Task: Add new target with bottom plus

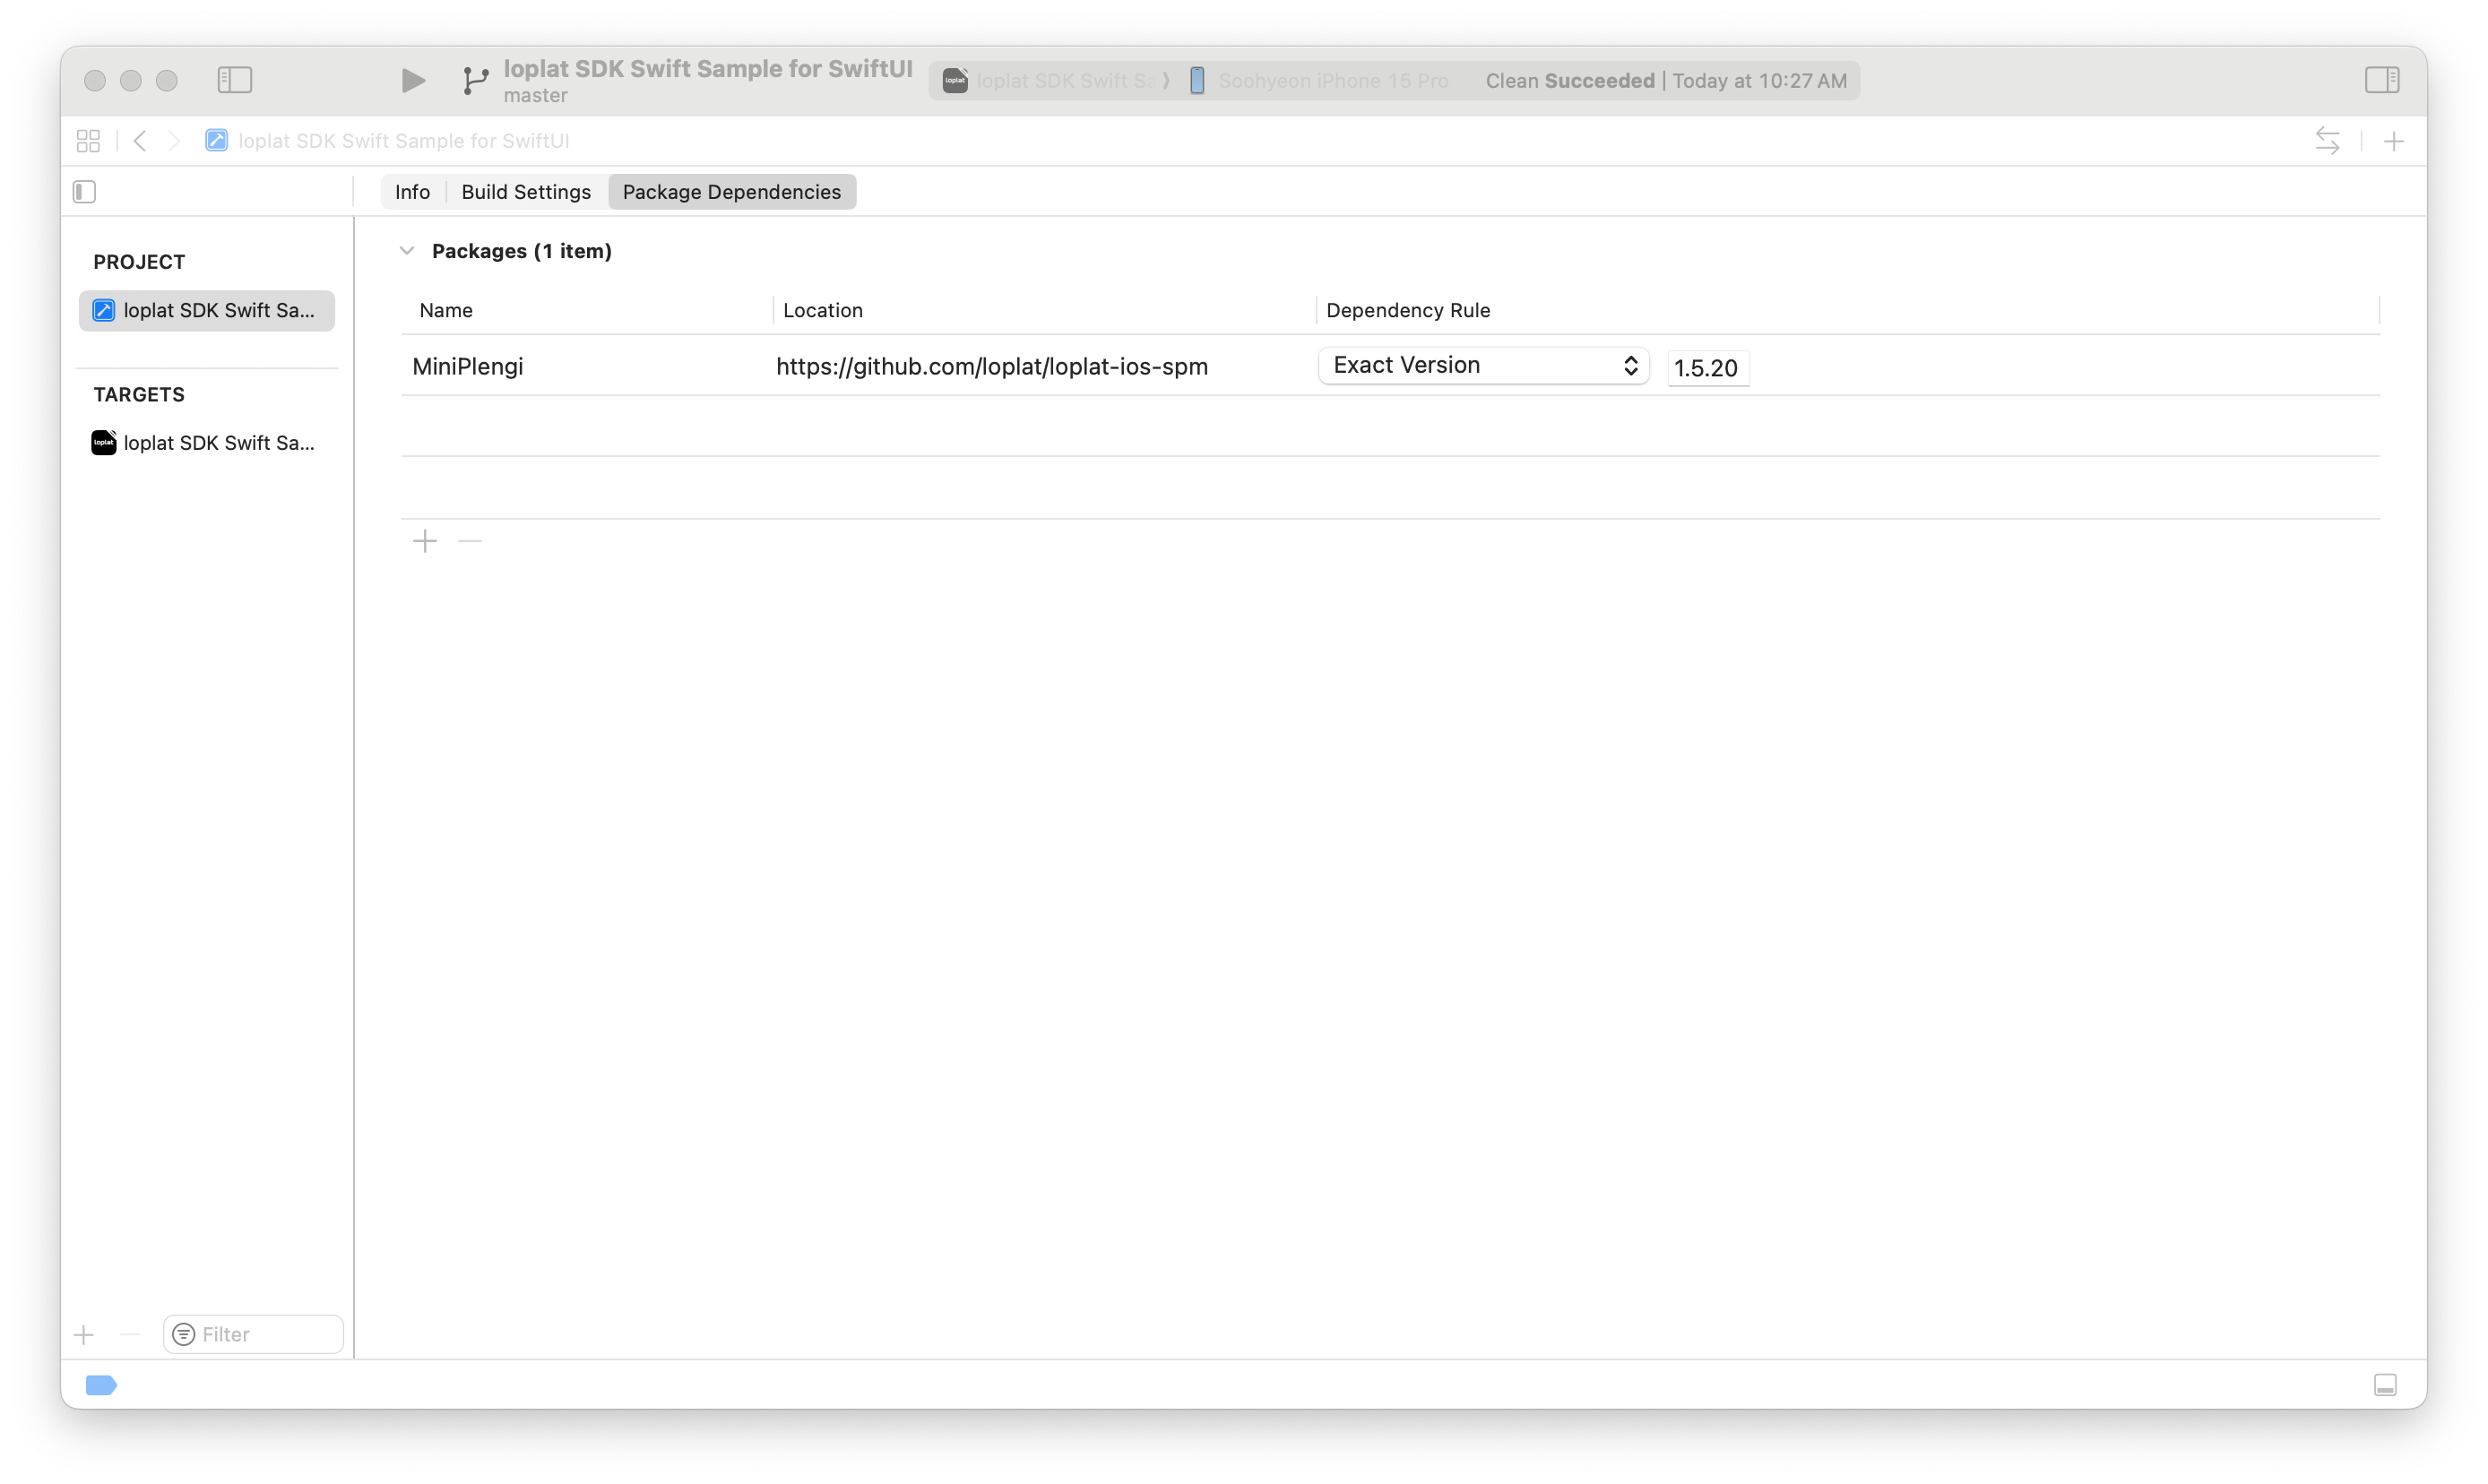Action: (x=84, y=1335)
